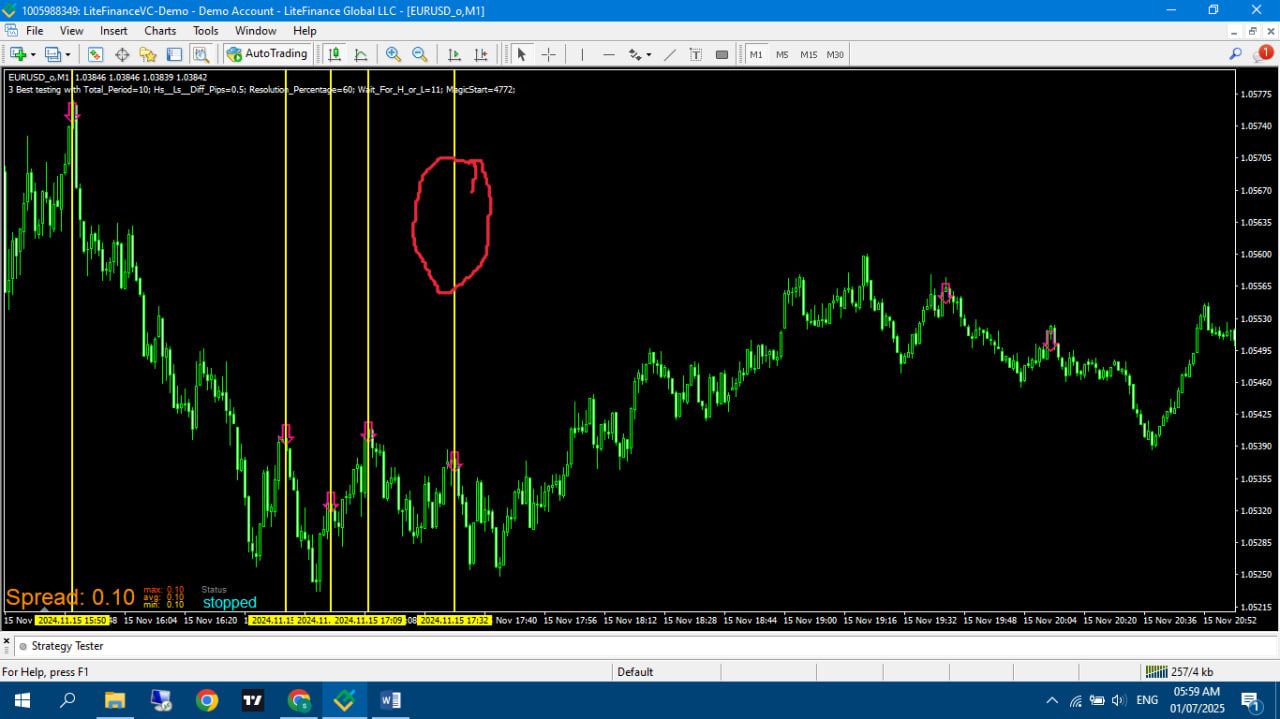This screenshot has width=1280, height=719.
Task: Toggle chart shift from right border
Action: [x=481, y=54]
